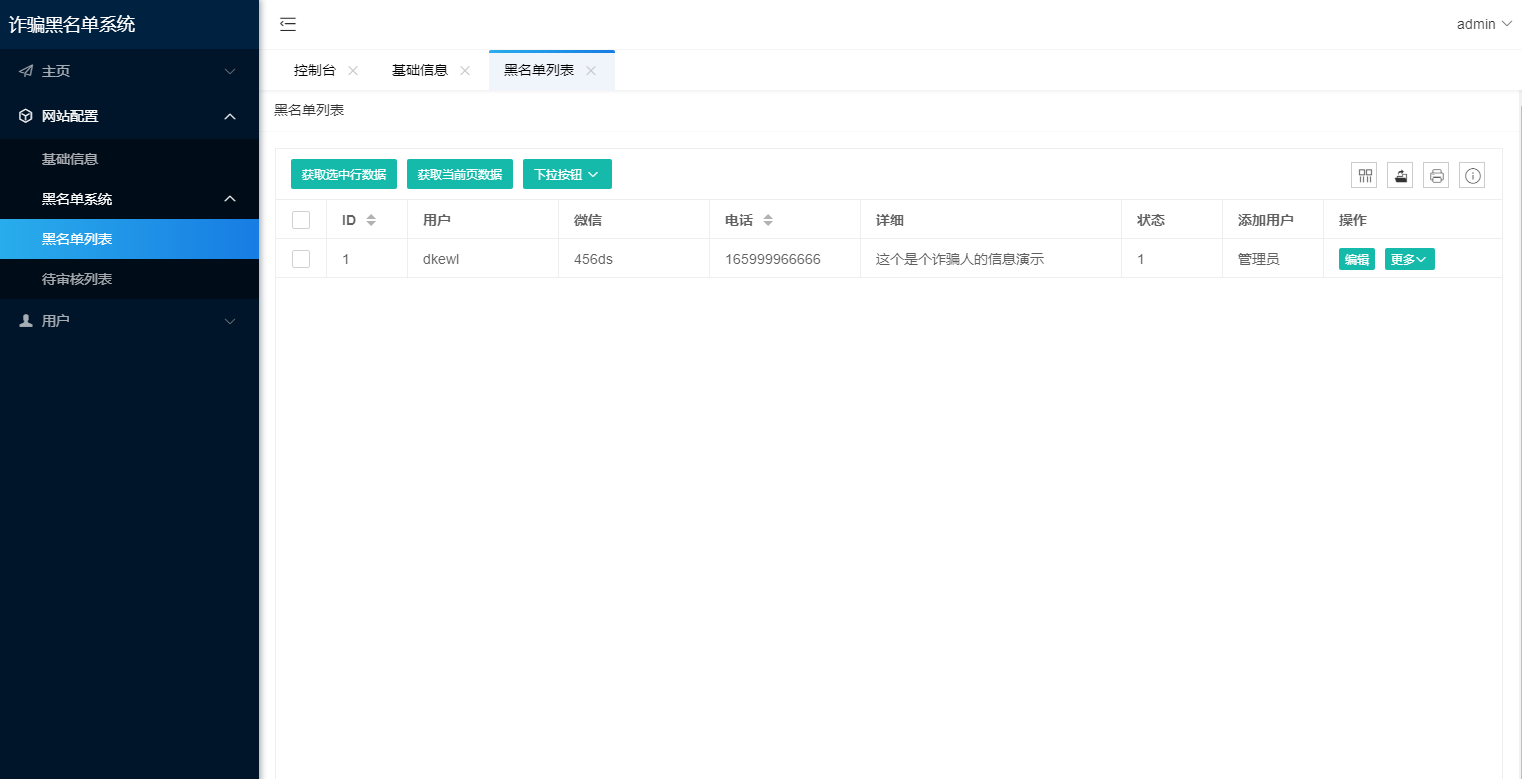Switch to the 基础信息 tab
The image size is (1522, 779).
pos(421,70)
